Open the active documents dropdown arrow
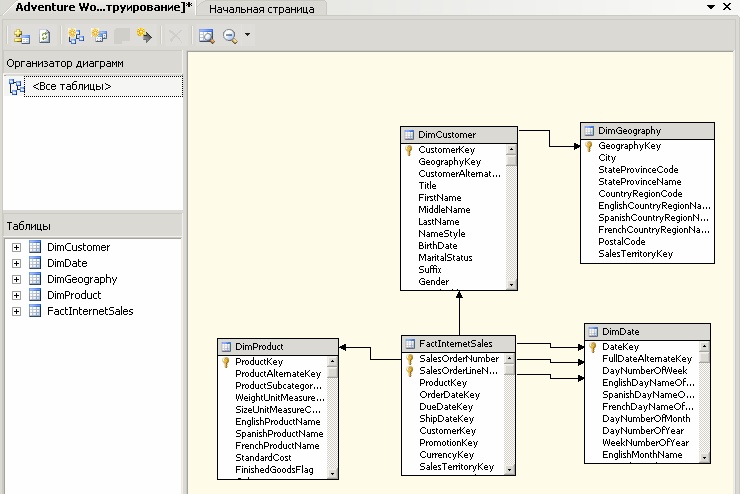 pos(711,7)
